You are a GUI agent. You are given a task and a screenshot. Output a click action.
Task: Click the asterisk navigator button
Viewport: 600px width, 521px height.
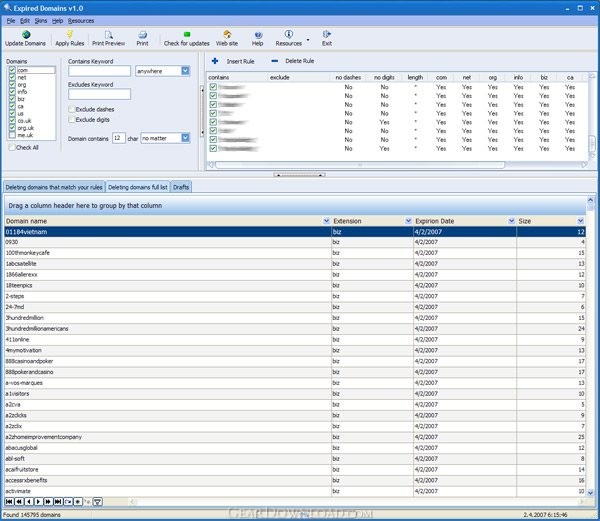[78, 501]
